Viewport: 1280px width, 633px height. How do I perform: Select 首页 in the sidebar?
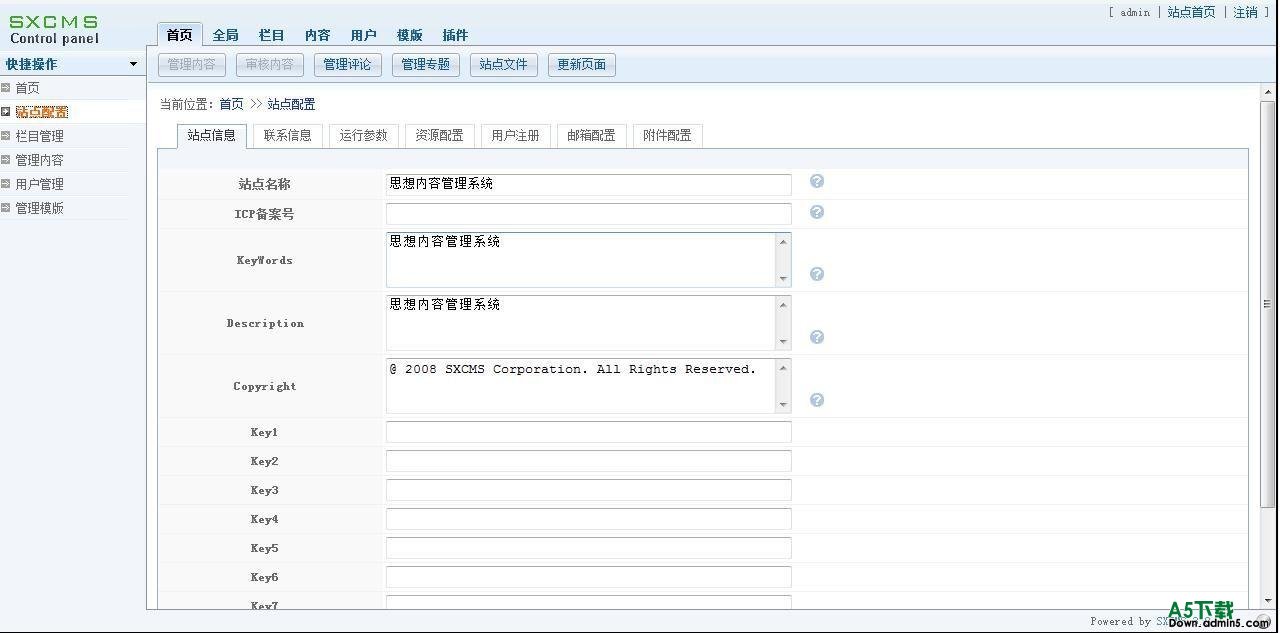[27, 88]
